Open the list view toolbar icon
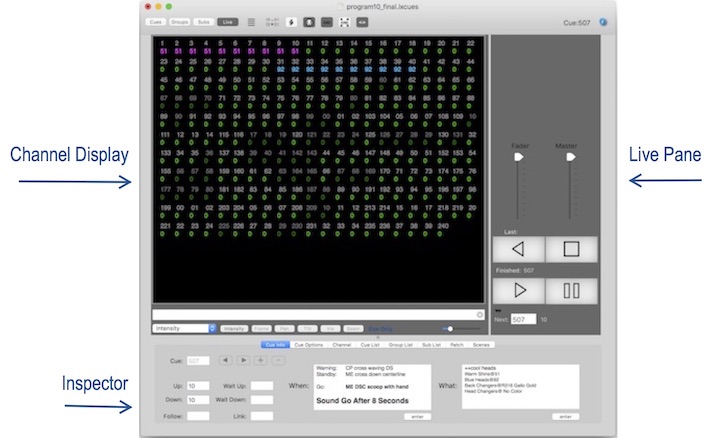 251,22
